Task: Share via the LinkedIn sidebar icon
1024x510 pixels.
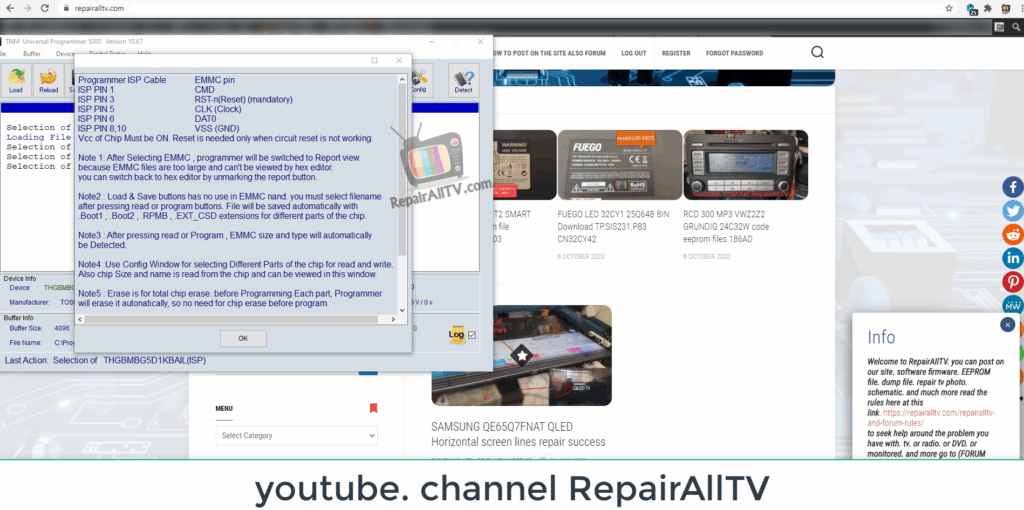Action: click(1012, 258)
